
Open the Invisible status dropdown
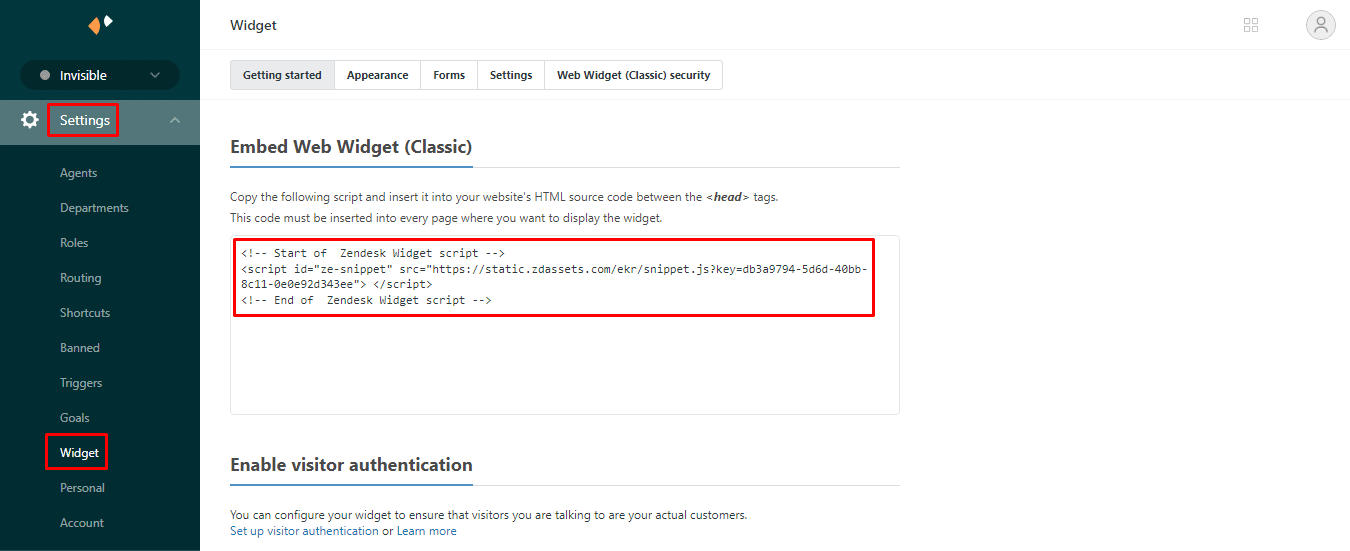click(100, 75)
